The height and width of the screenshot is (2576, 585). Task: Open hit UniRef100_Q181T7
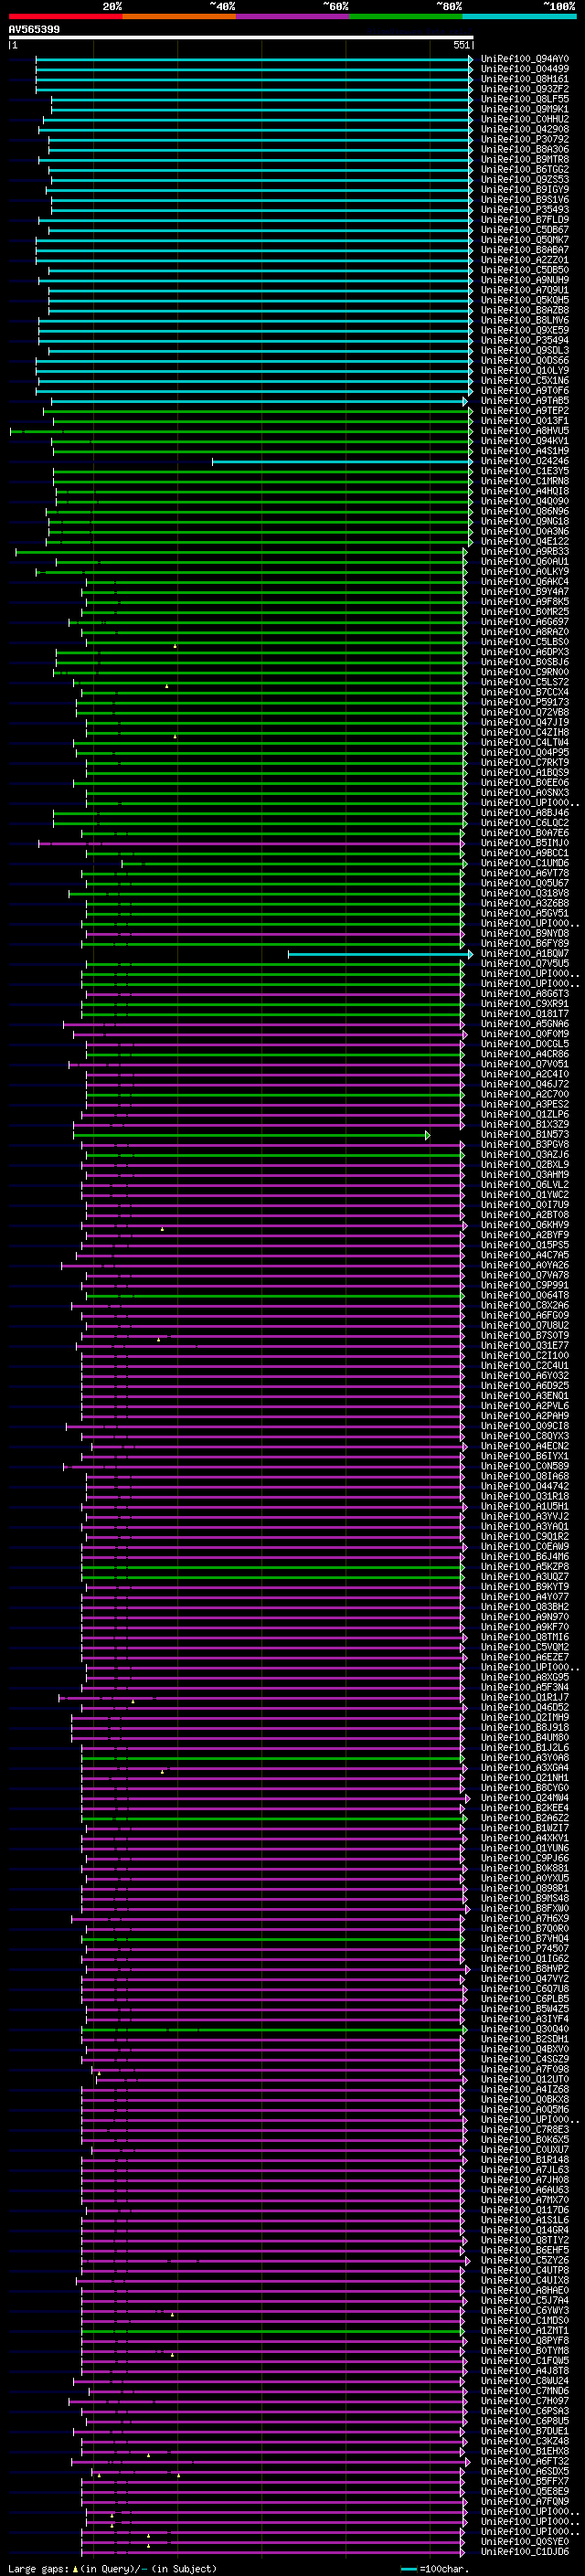coord(525,1014)
